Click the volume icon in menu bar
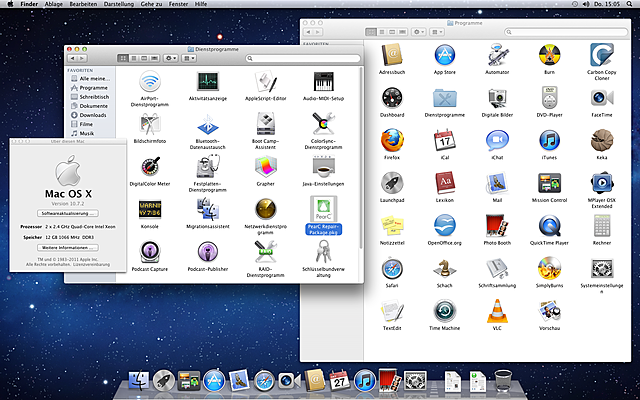The height and width of the screenshot is (400, 640). pos(586,4)
